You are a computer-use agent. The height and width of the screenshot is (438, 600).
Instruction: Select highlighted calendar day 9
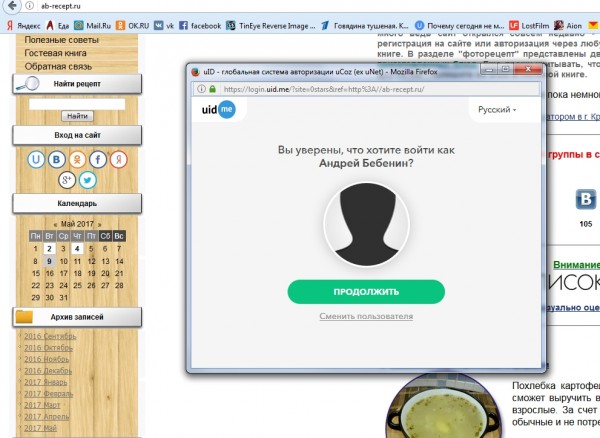[x=49, y=261]
